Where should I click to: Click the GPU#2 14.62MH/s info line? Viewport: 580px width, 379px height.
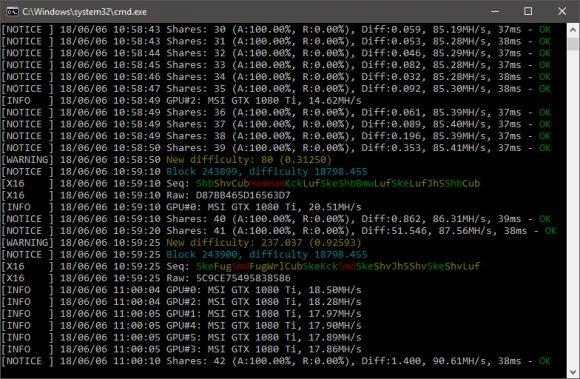(x=182, y=101)
